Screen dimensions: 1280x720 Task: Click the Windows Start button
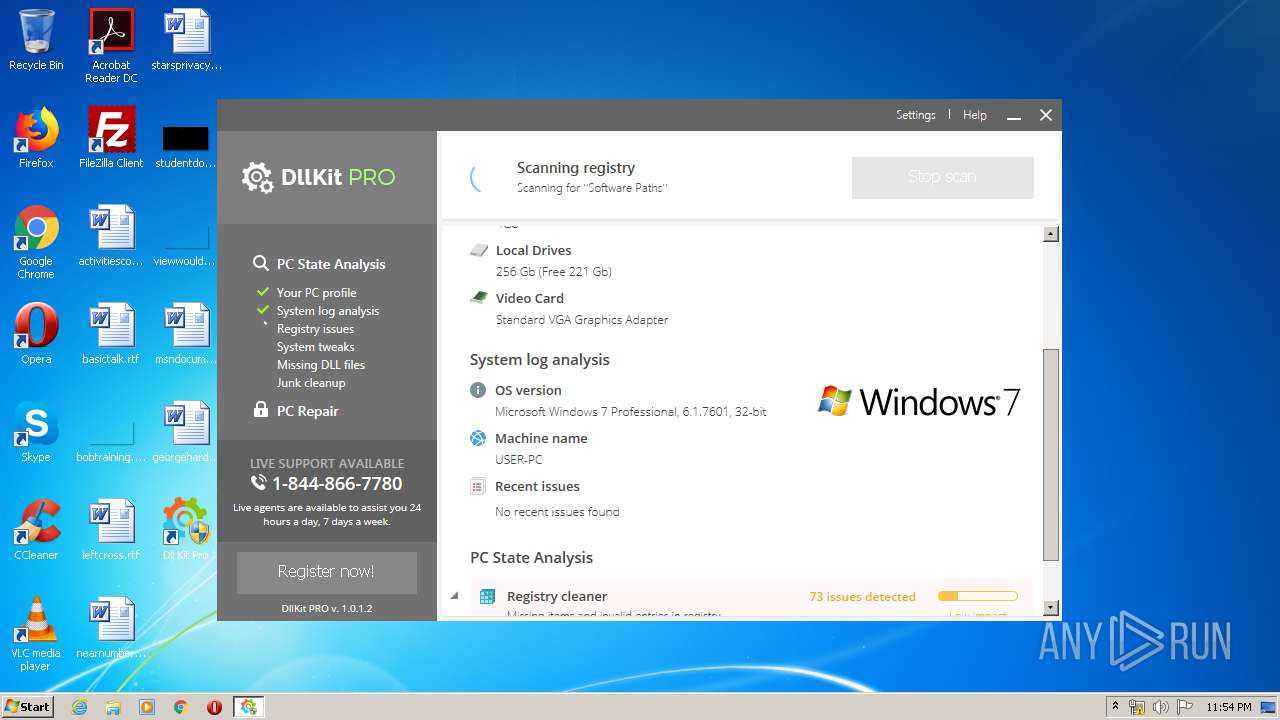point(28,707)
